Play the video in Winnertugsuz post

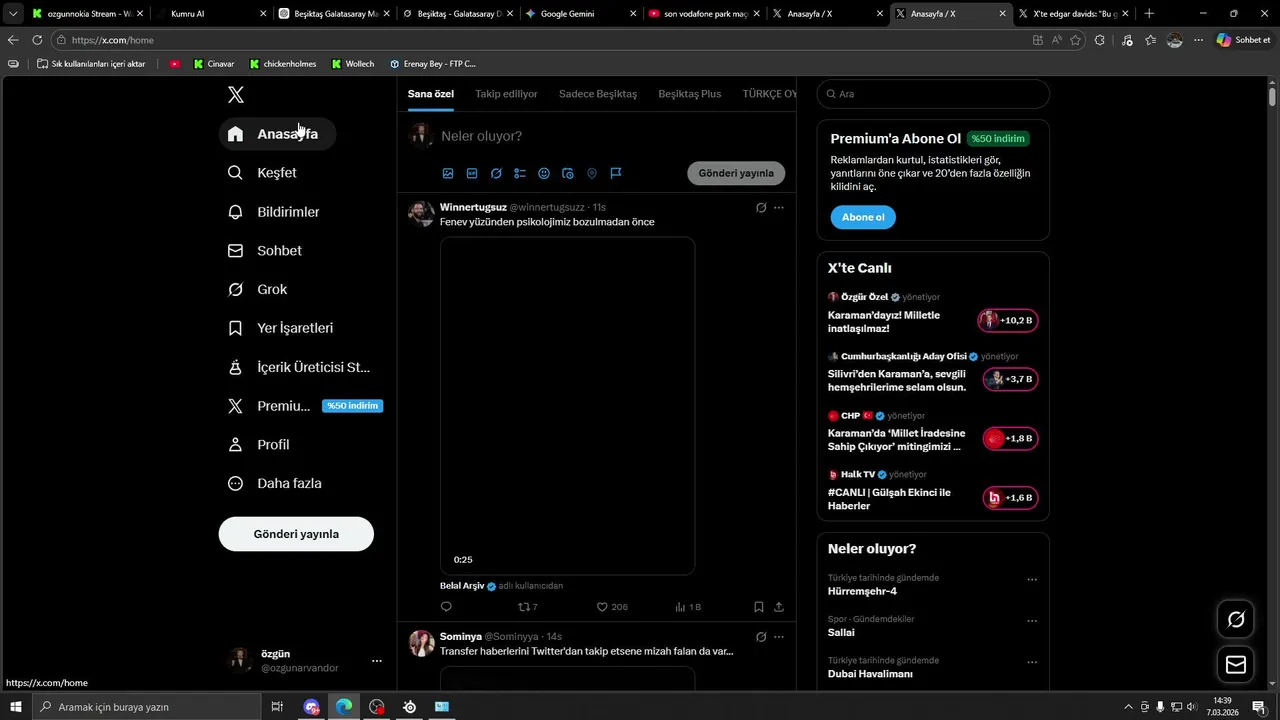(x=568, y=406)
